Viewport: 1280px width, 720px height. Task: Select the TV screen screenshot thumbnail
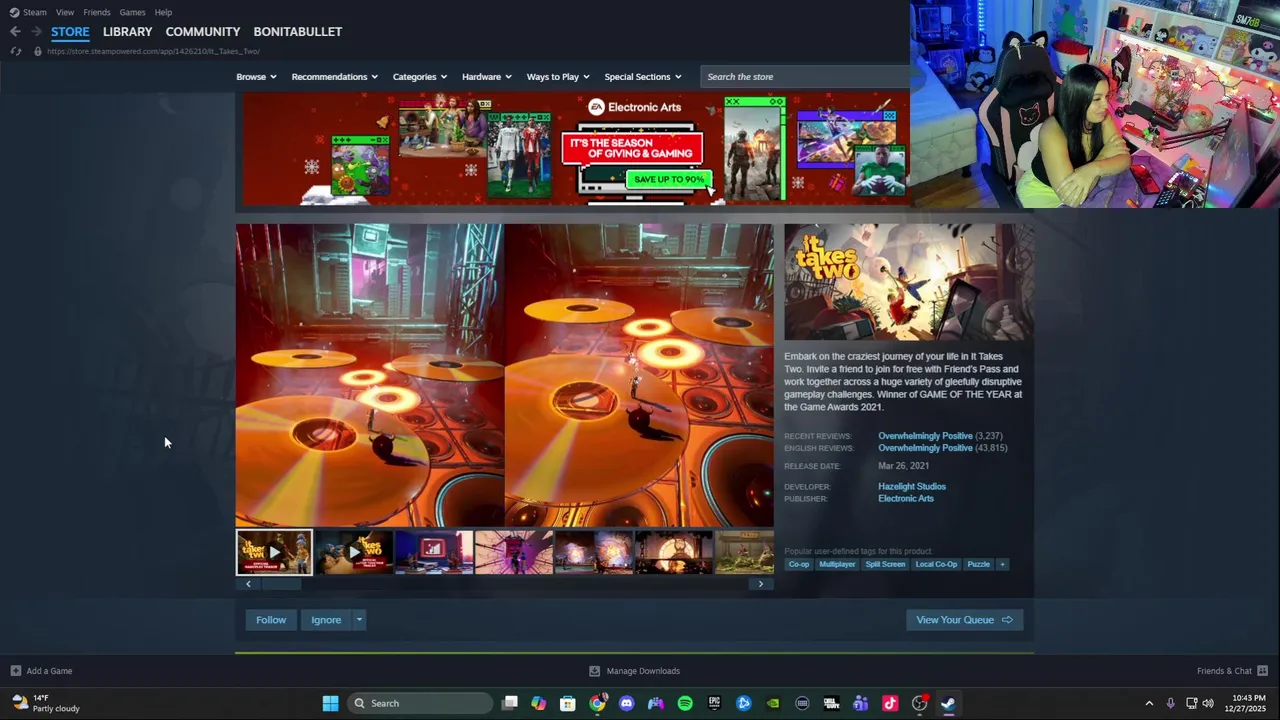[x=434, y=552]
